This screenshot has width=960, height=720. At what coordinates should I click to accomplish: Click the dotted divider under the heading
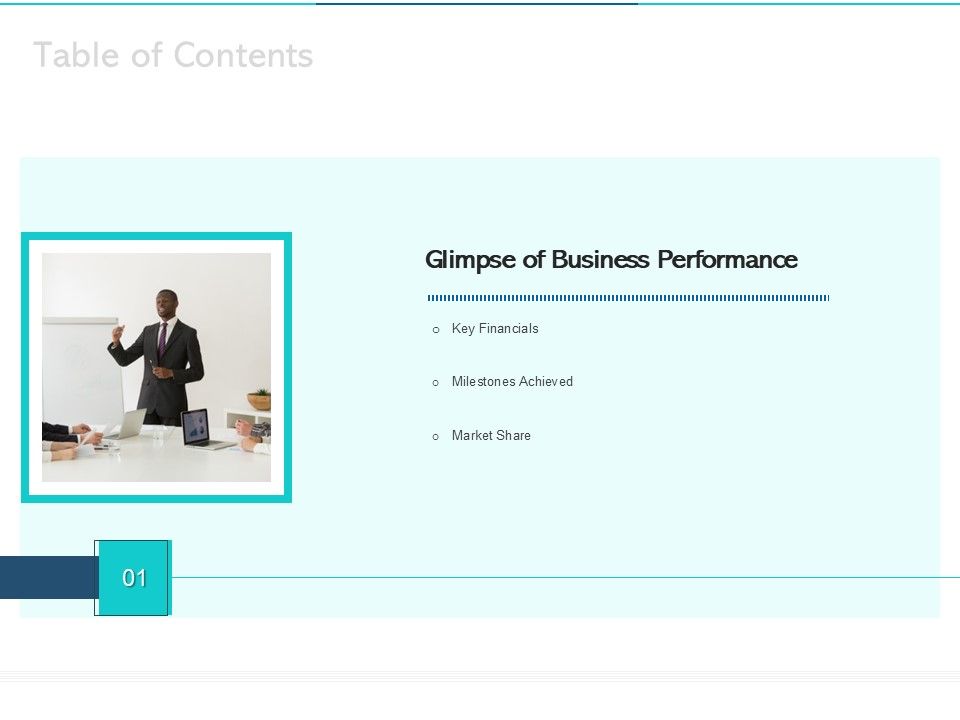pyautogui.click(x=628, y=298)
